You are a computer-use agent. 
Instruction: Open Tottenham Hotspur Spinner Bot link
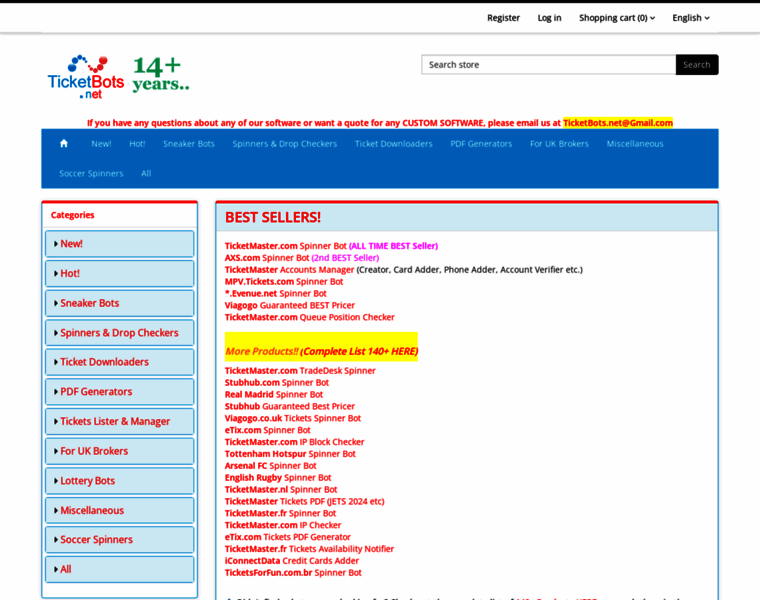tap(290, 454)
